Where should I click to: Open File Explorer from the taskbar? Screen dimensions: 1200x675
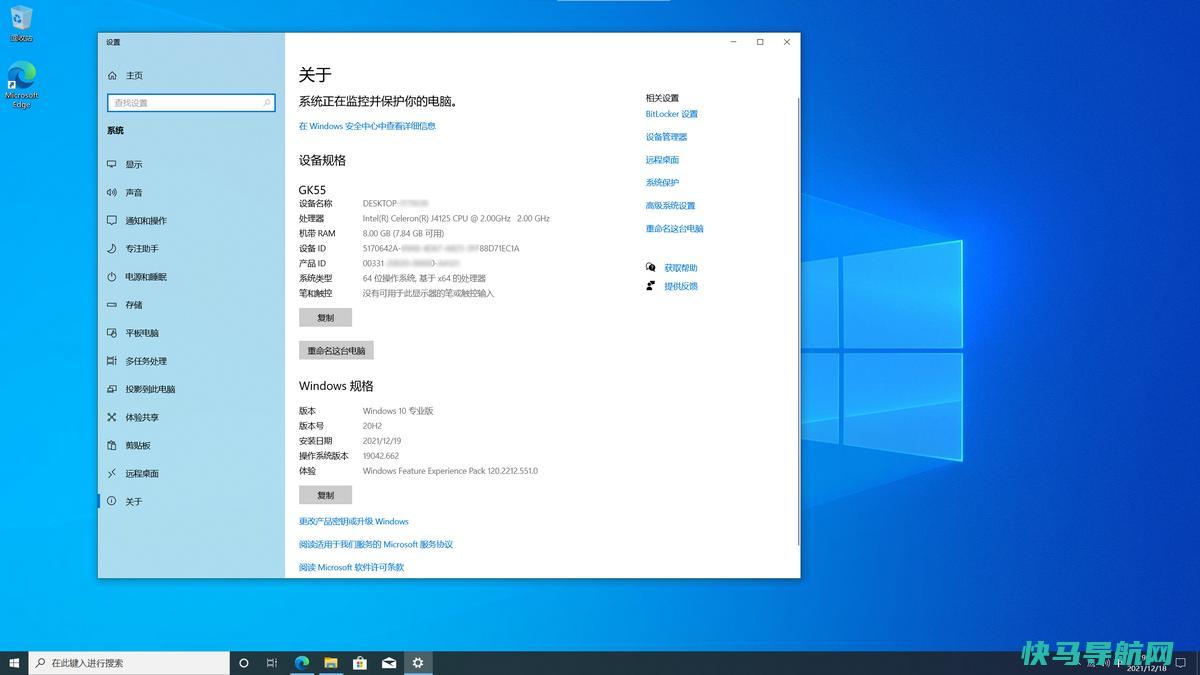[x=330, y=663]
